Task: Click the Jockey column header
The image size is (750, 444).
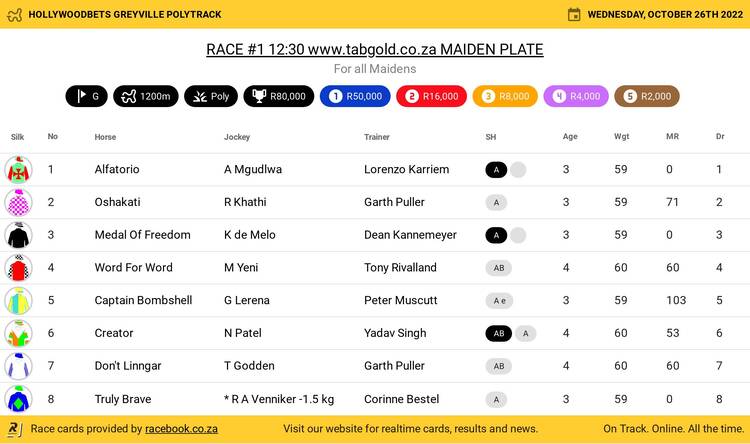Action: pyautogui.click(x=237, y=137)
